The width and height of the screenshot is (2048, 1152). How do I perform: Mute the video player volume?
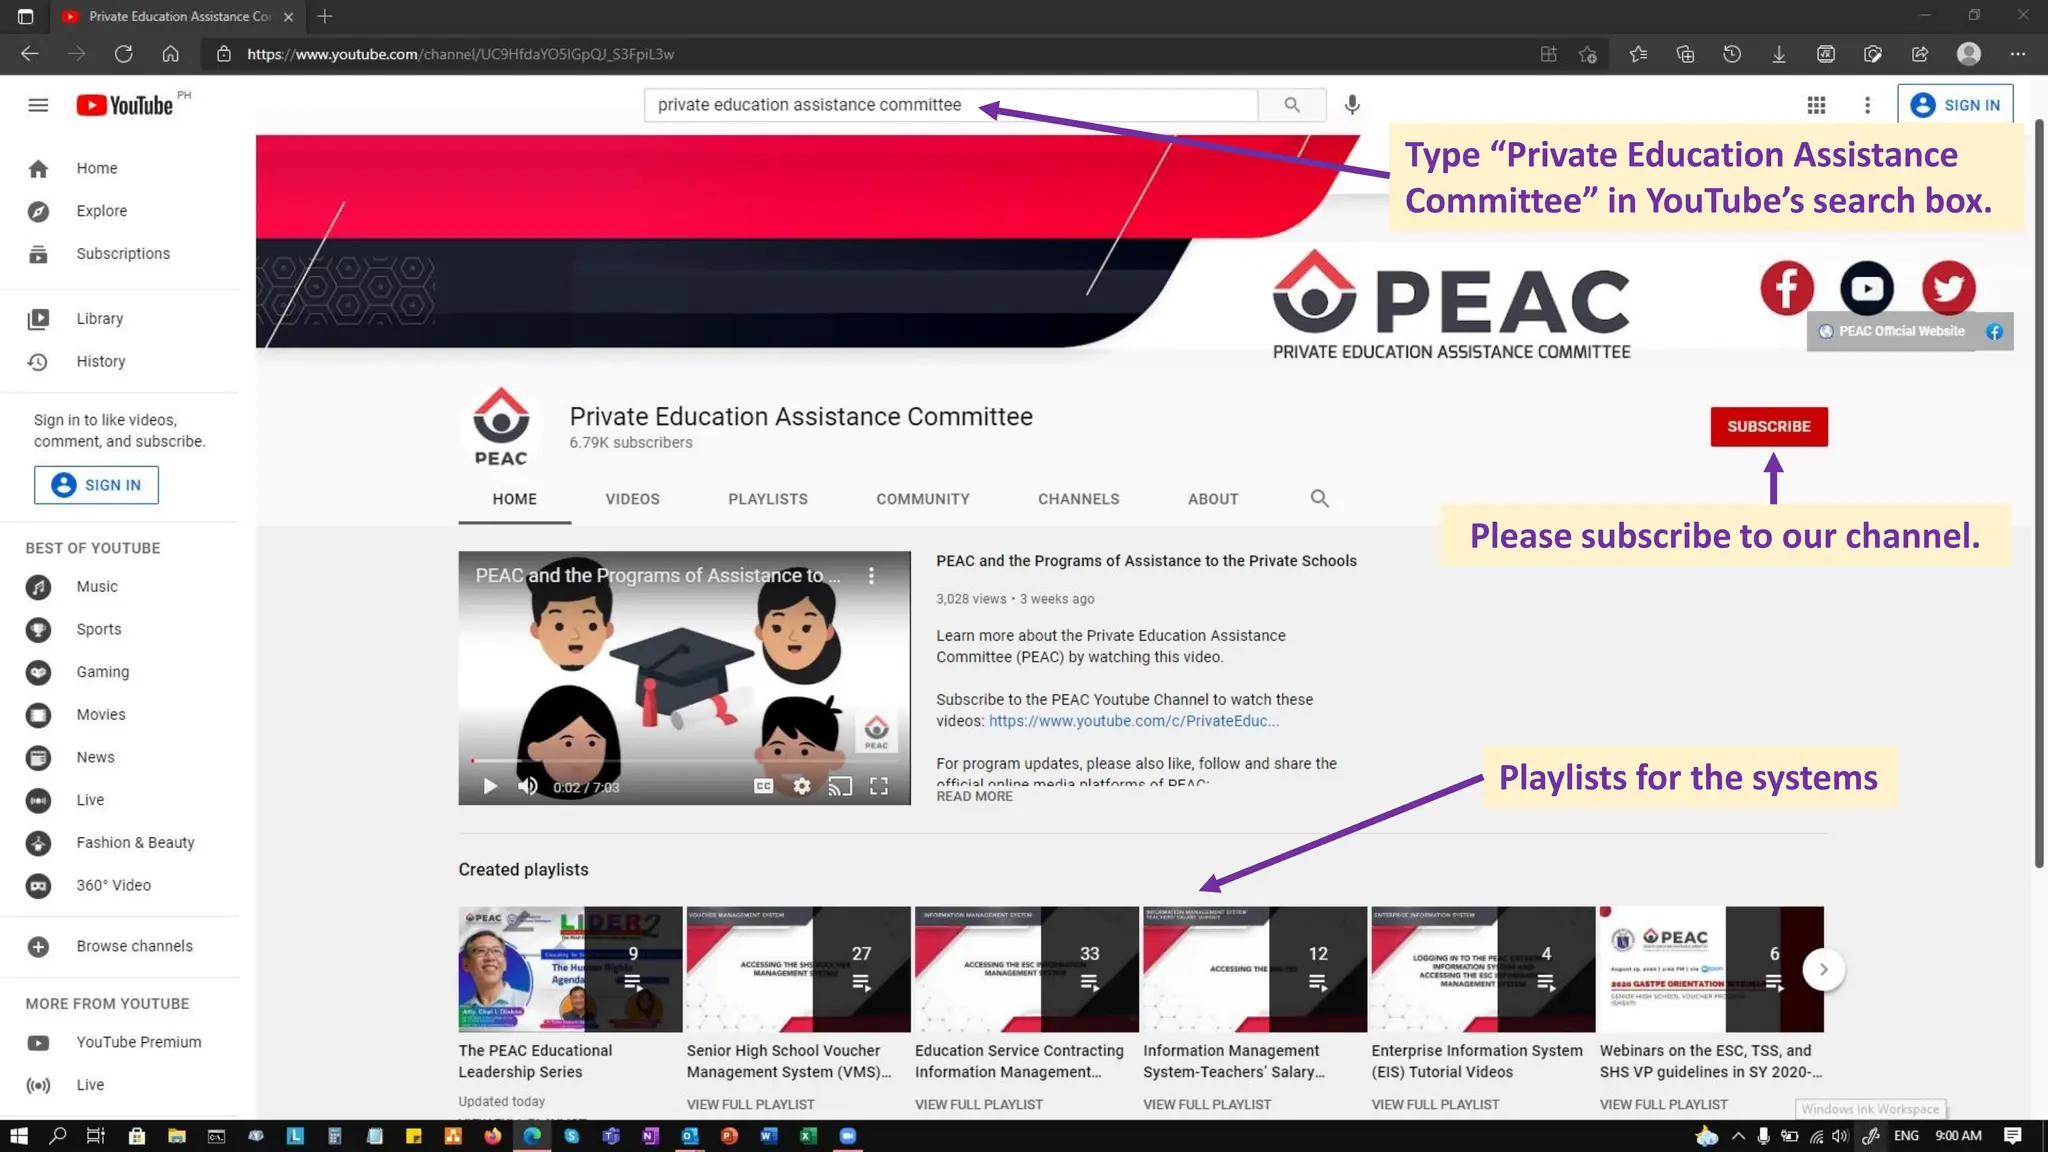528,786
